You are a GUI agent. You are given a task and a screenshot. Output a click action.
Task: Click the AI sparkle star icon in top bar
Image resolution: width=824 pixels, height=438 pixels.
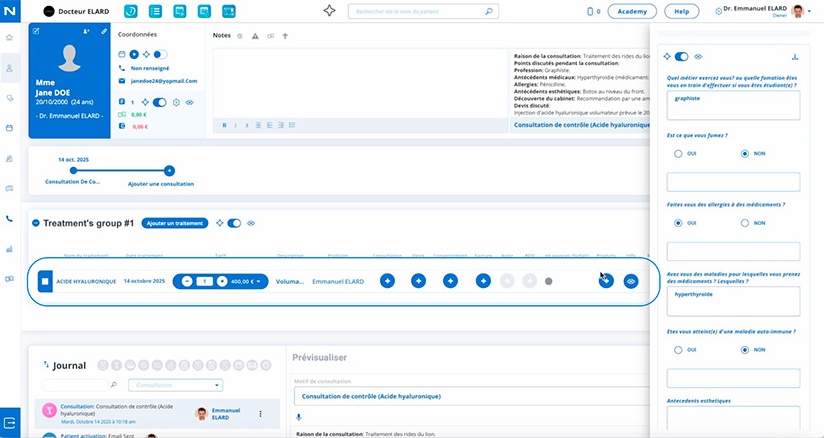(331, 11)
